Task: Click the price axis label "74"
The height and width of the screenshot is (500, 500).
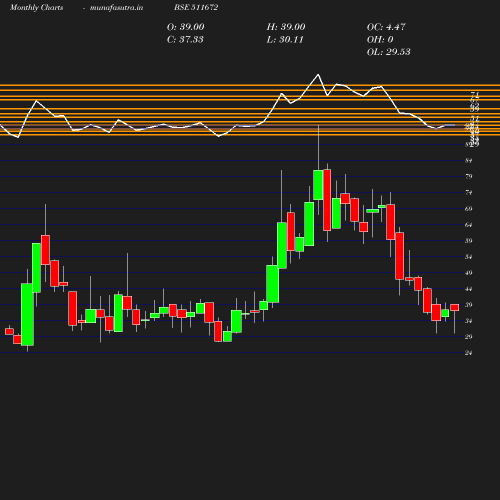Action: point(469,193)
